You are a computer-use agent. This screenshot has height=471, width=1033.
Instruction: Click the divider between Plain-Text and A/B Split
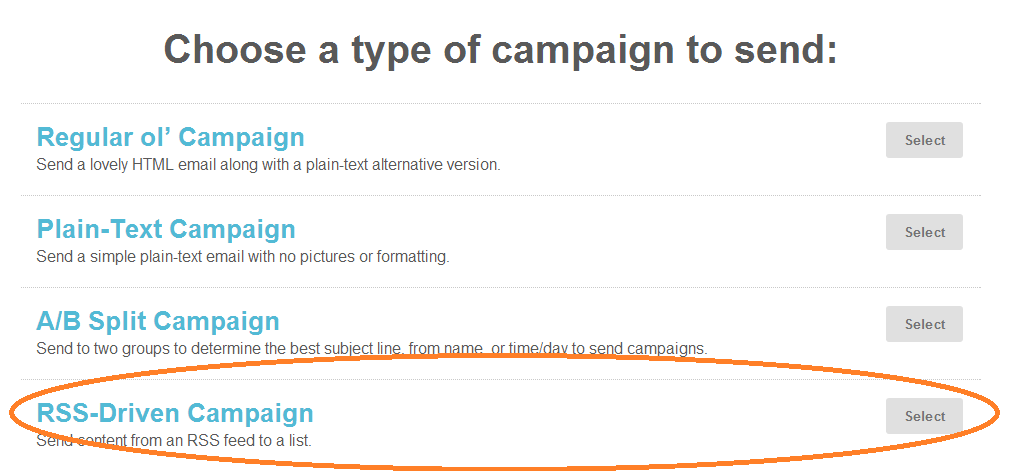[500, 287]
